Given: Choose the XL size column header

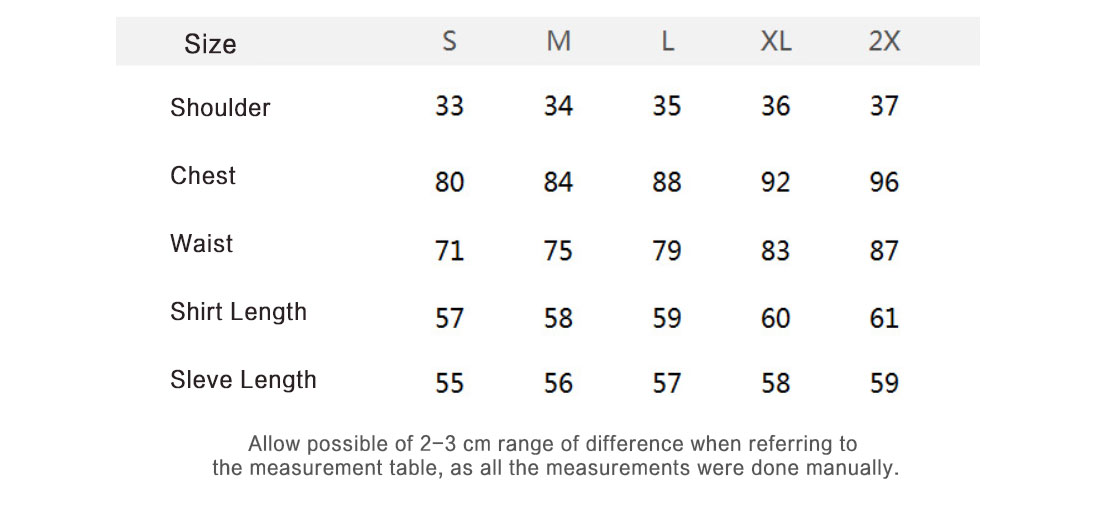Looking at the screenshot, I should pos(776,42).
